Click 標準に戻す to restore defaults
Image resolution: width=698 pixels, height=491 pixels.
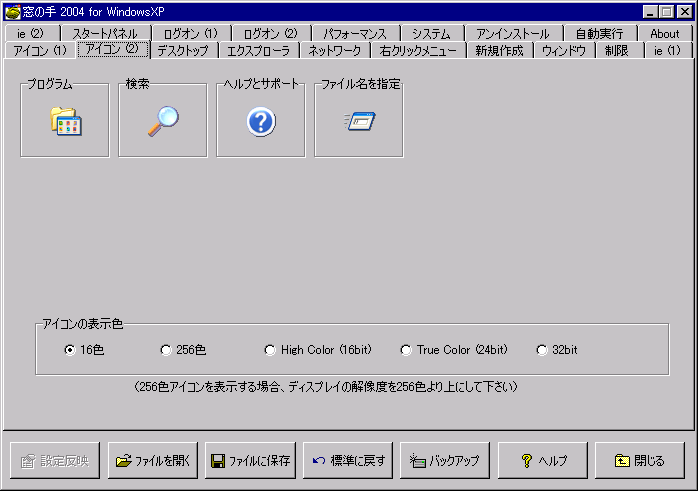tap(348, 460)
